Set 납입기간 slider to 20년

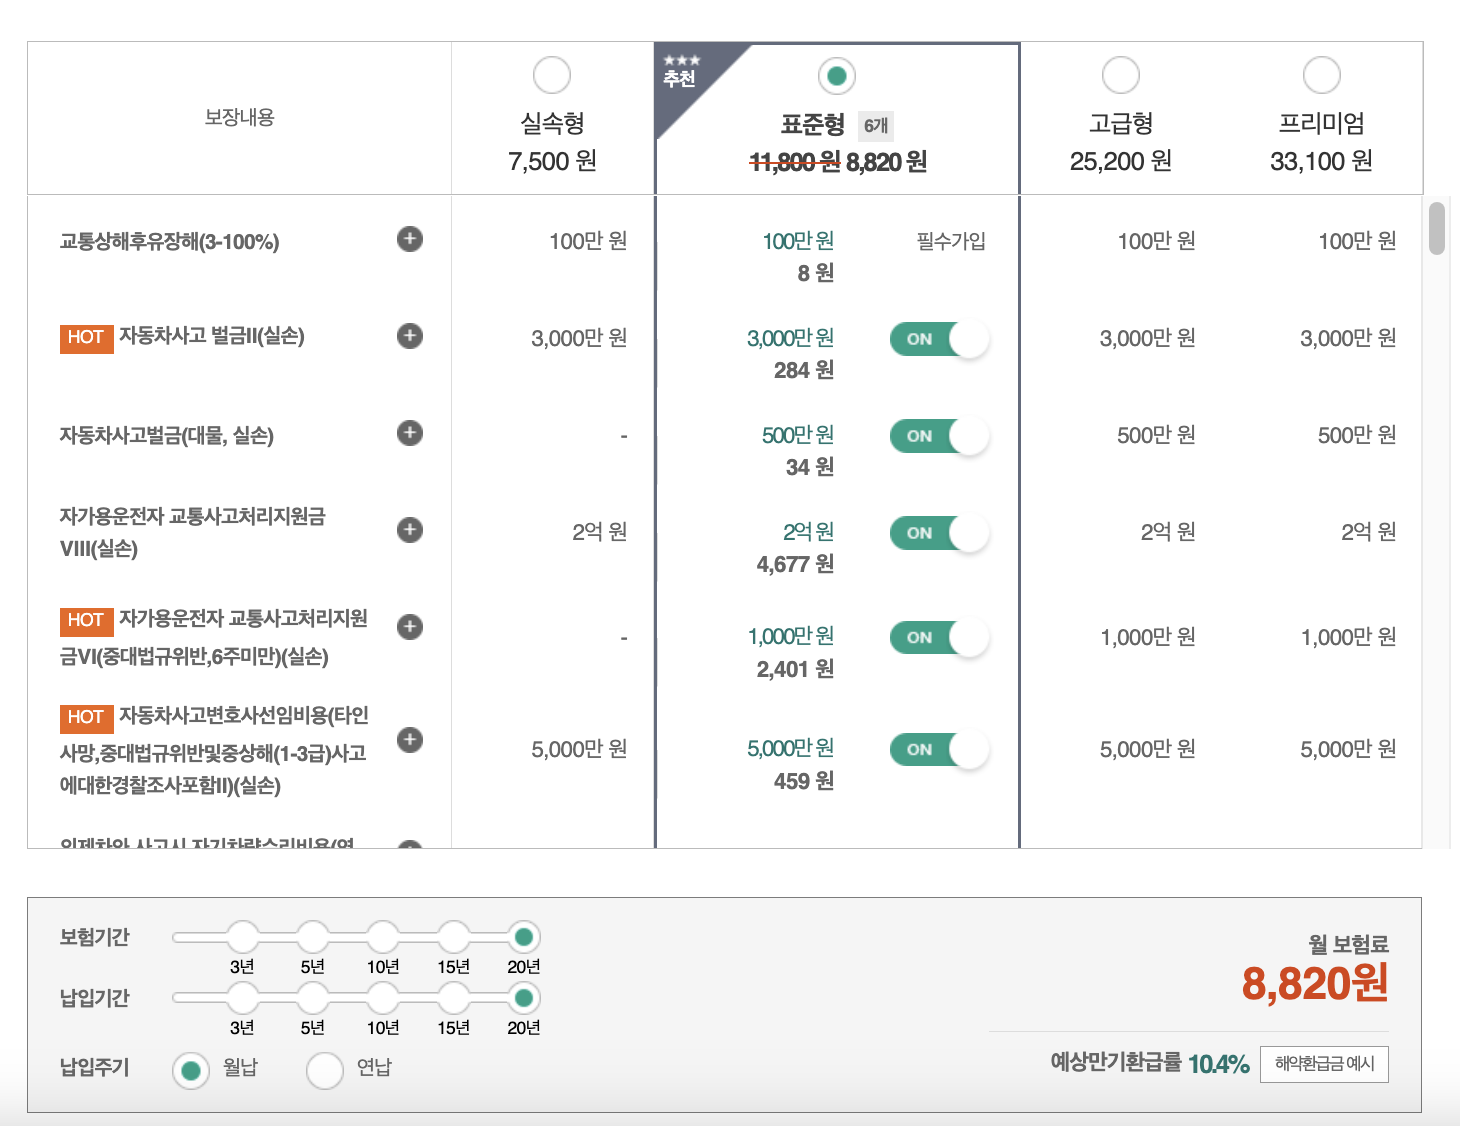[523, 998]
